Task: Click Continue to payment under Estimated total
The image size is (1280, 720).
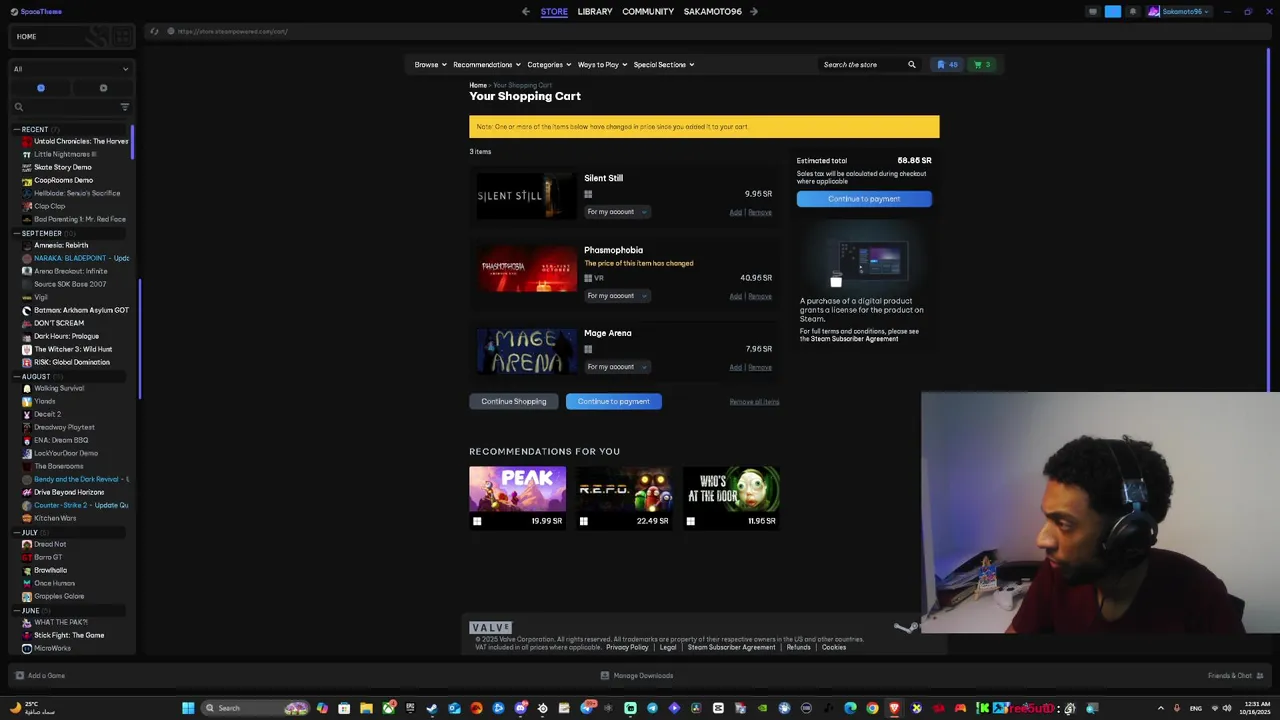Action: [x=864, y=199]
